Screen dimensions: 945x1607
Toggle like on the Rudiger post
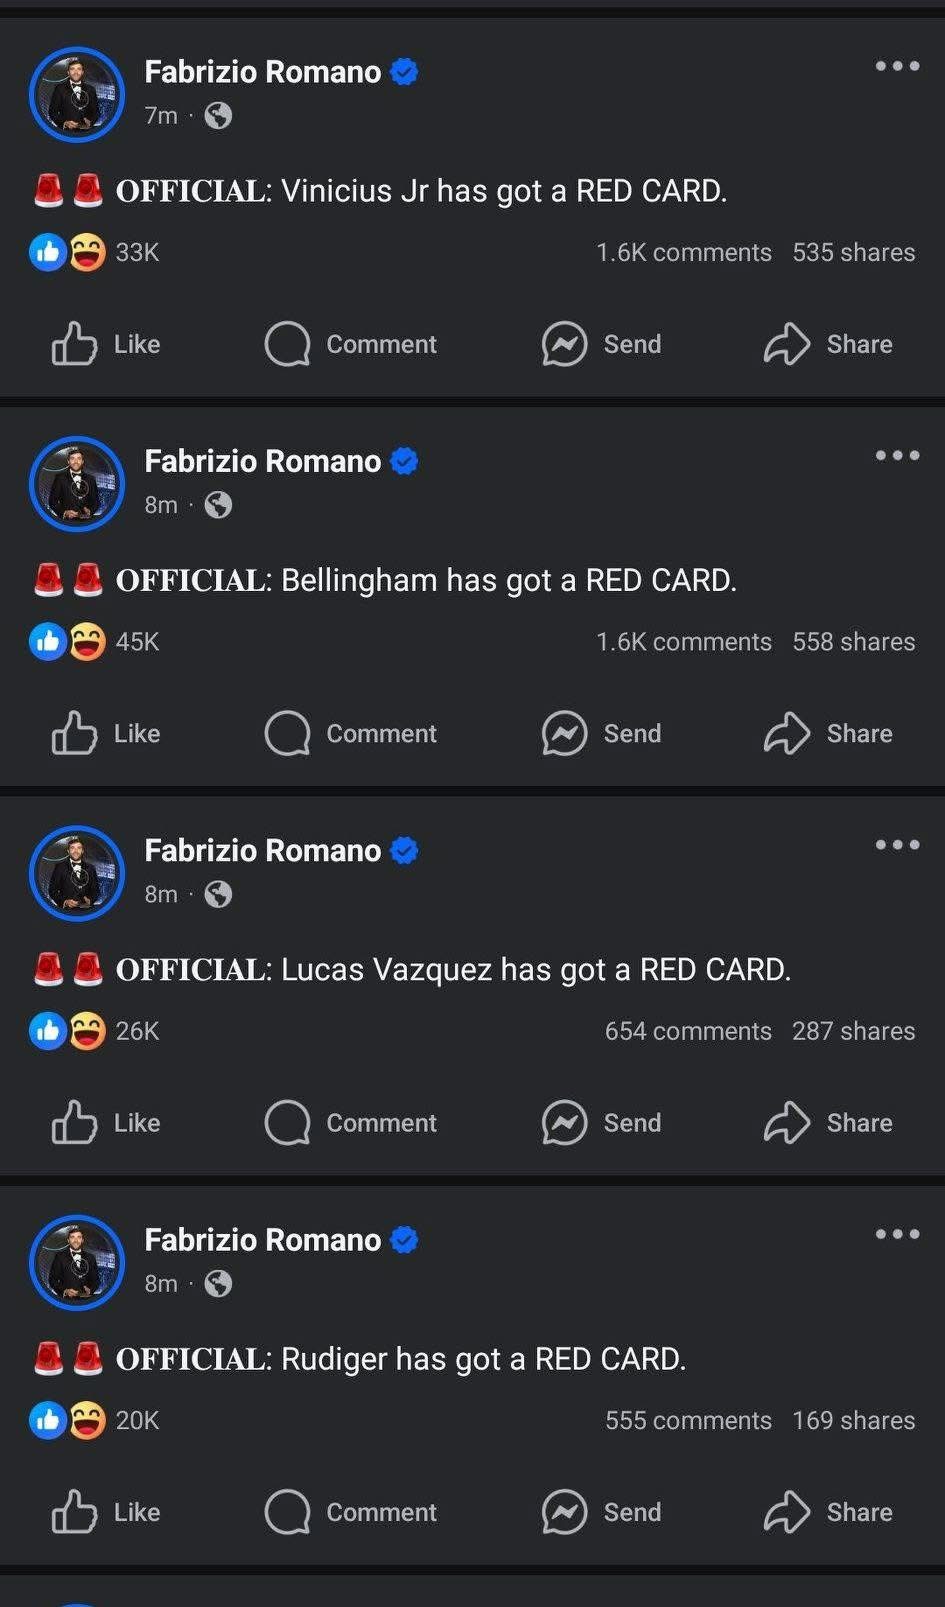pyautogui.click(x=106, y=1512)
